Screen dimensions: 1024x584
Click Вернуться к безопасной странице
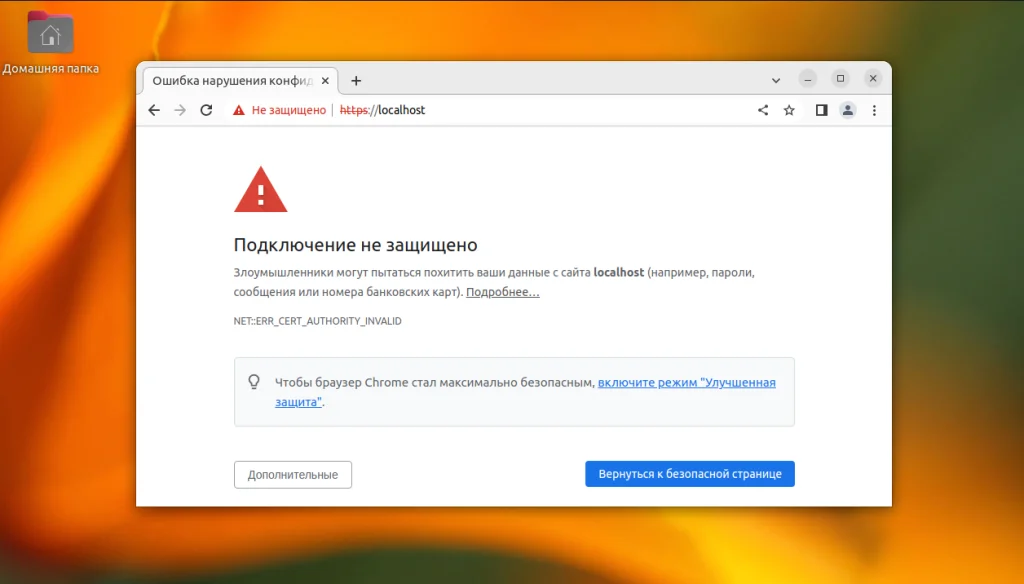(x=689, y=473)
